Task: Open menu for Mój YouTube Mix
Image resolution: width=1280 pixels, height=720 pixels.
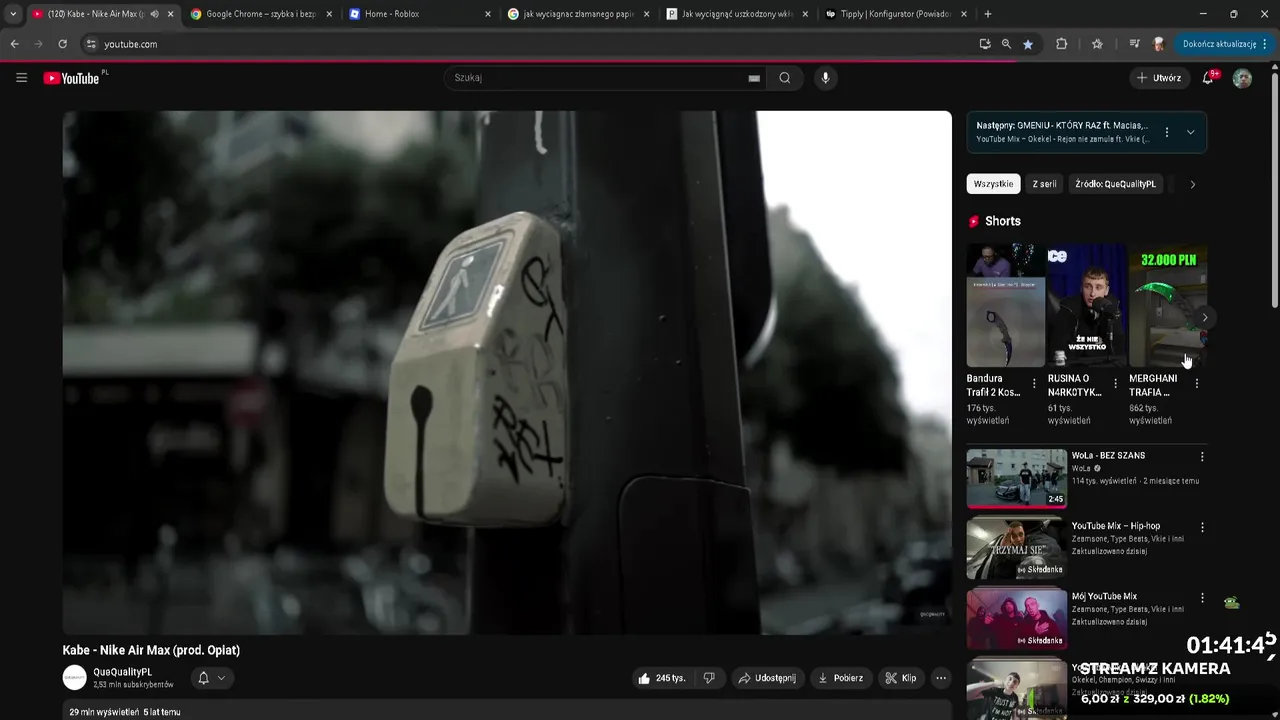Action: click(x=1202, y=597)
